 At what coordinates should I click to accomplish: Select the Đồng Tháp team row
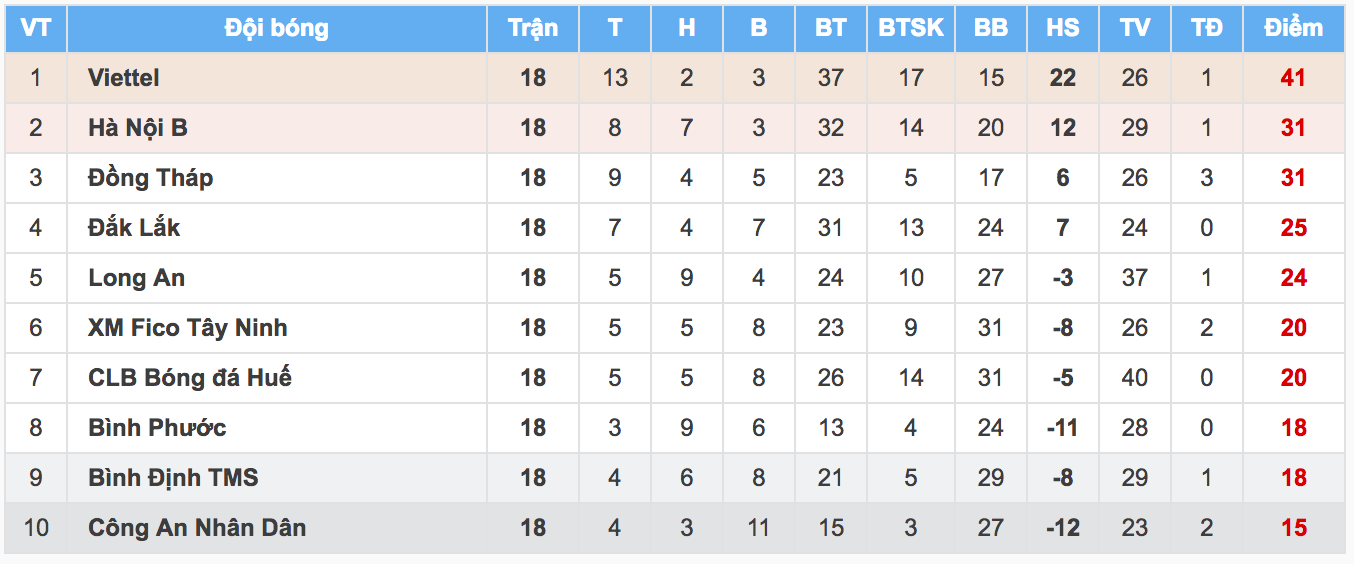click(x=676, y=178)
